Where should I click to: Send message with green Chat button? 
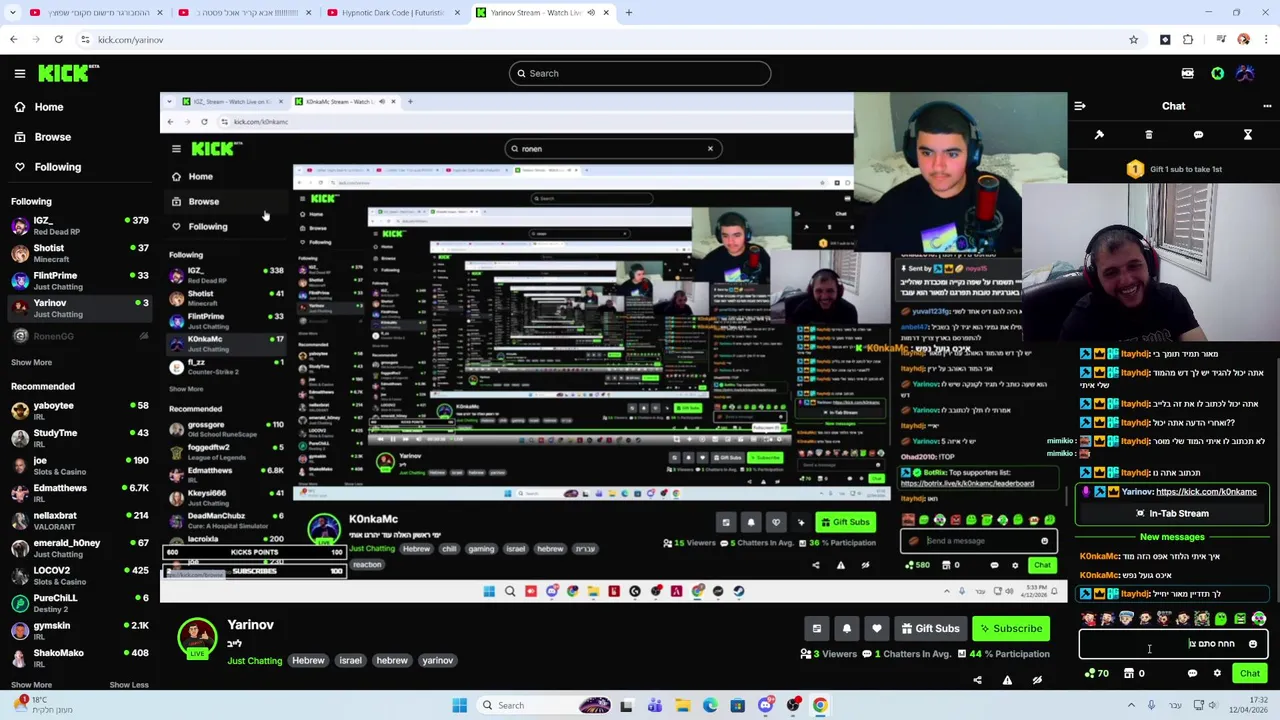pos(1250,673)
